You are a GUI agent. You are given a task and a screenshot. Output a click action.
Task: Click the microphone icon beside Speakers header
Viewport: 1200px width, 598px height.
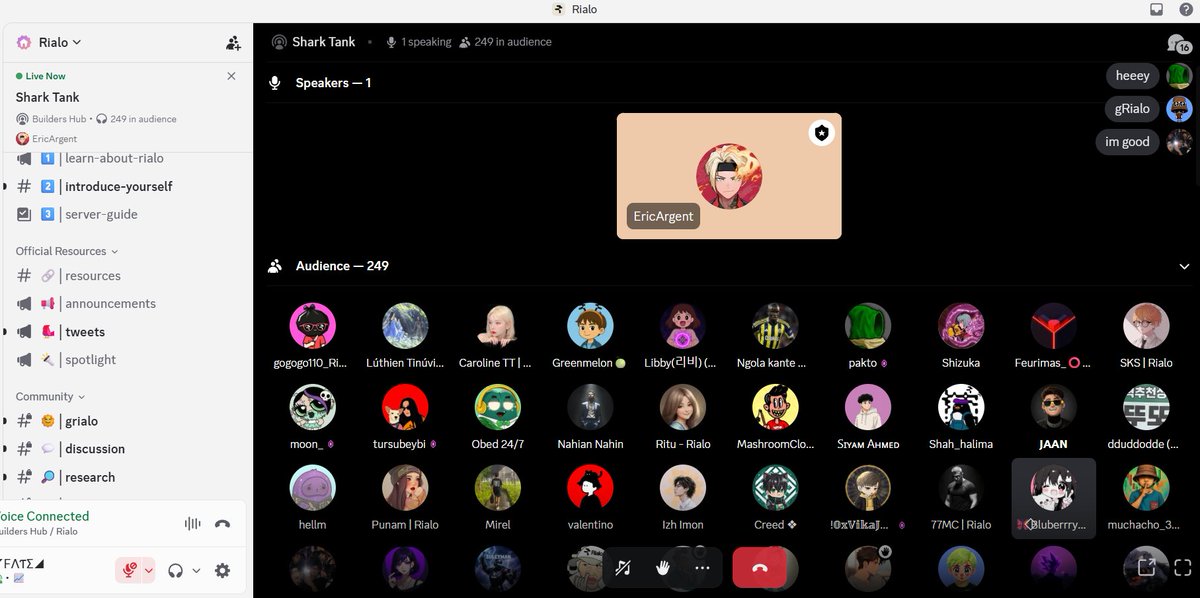[275, 83]
